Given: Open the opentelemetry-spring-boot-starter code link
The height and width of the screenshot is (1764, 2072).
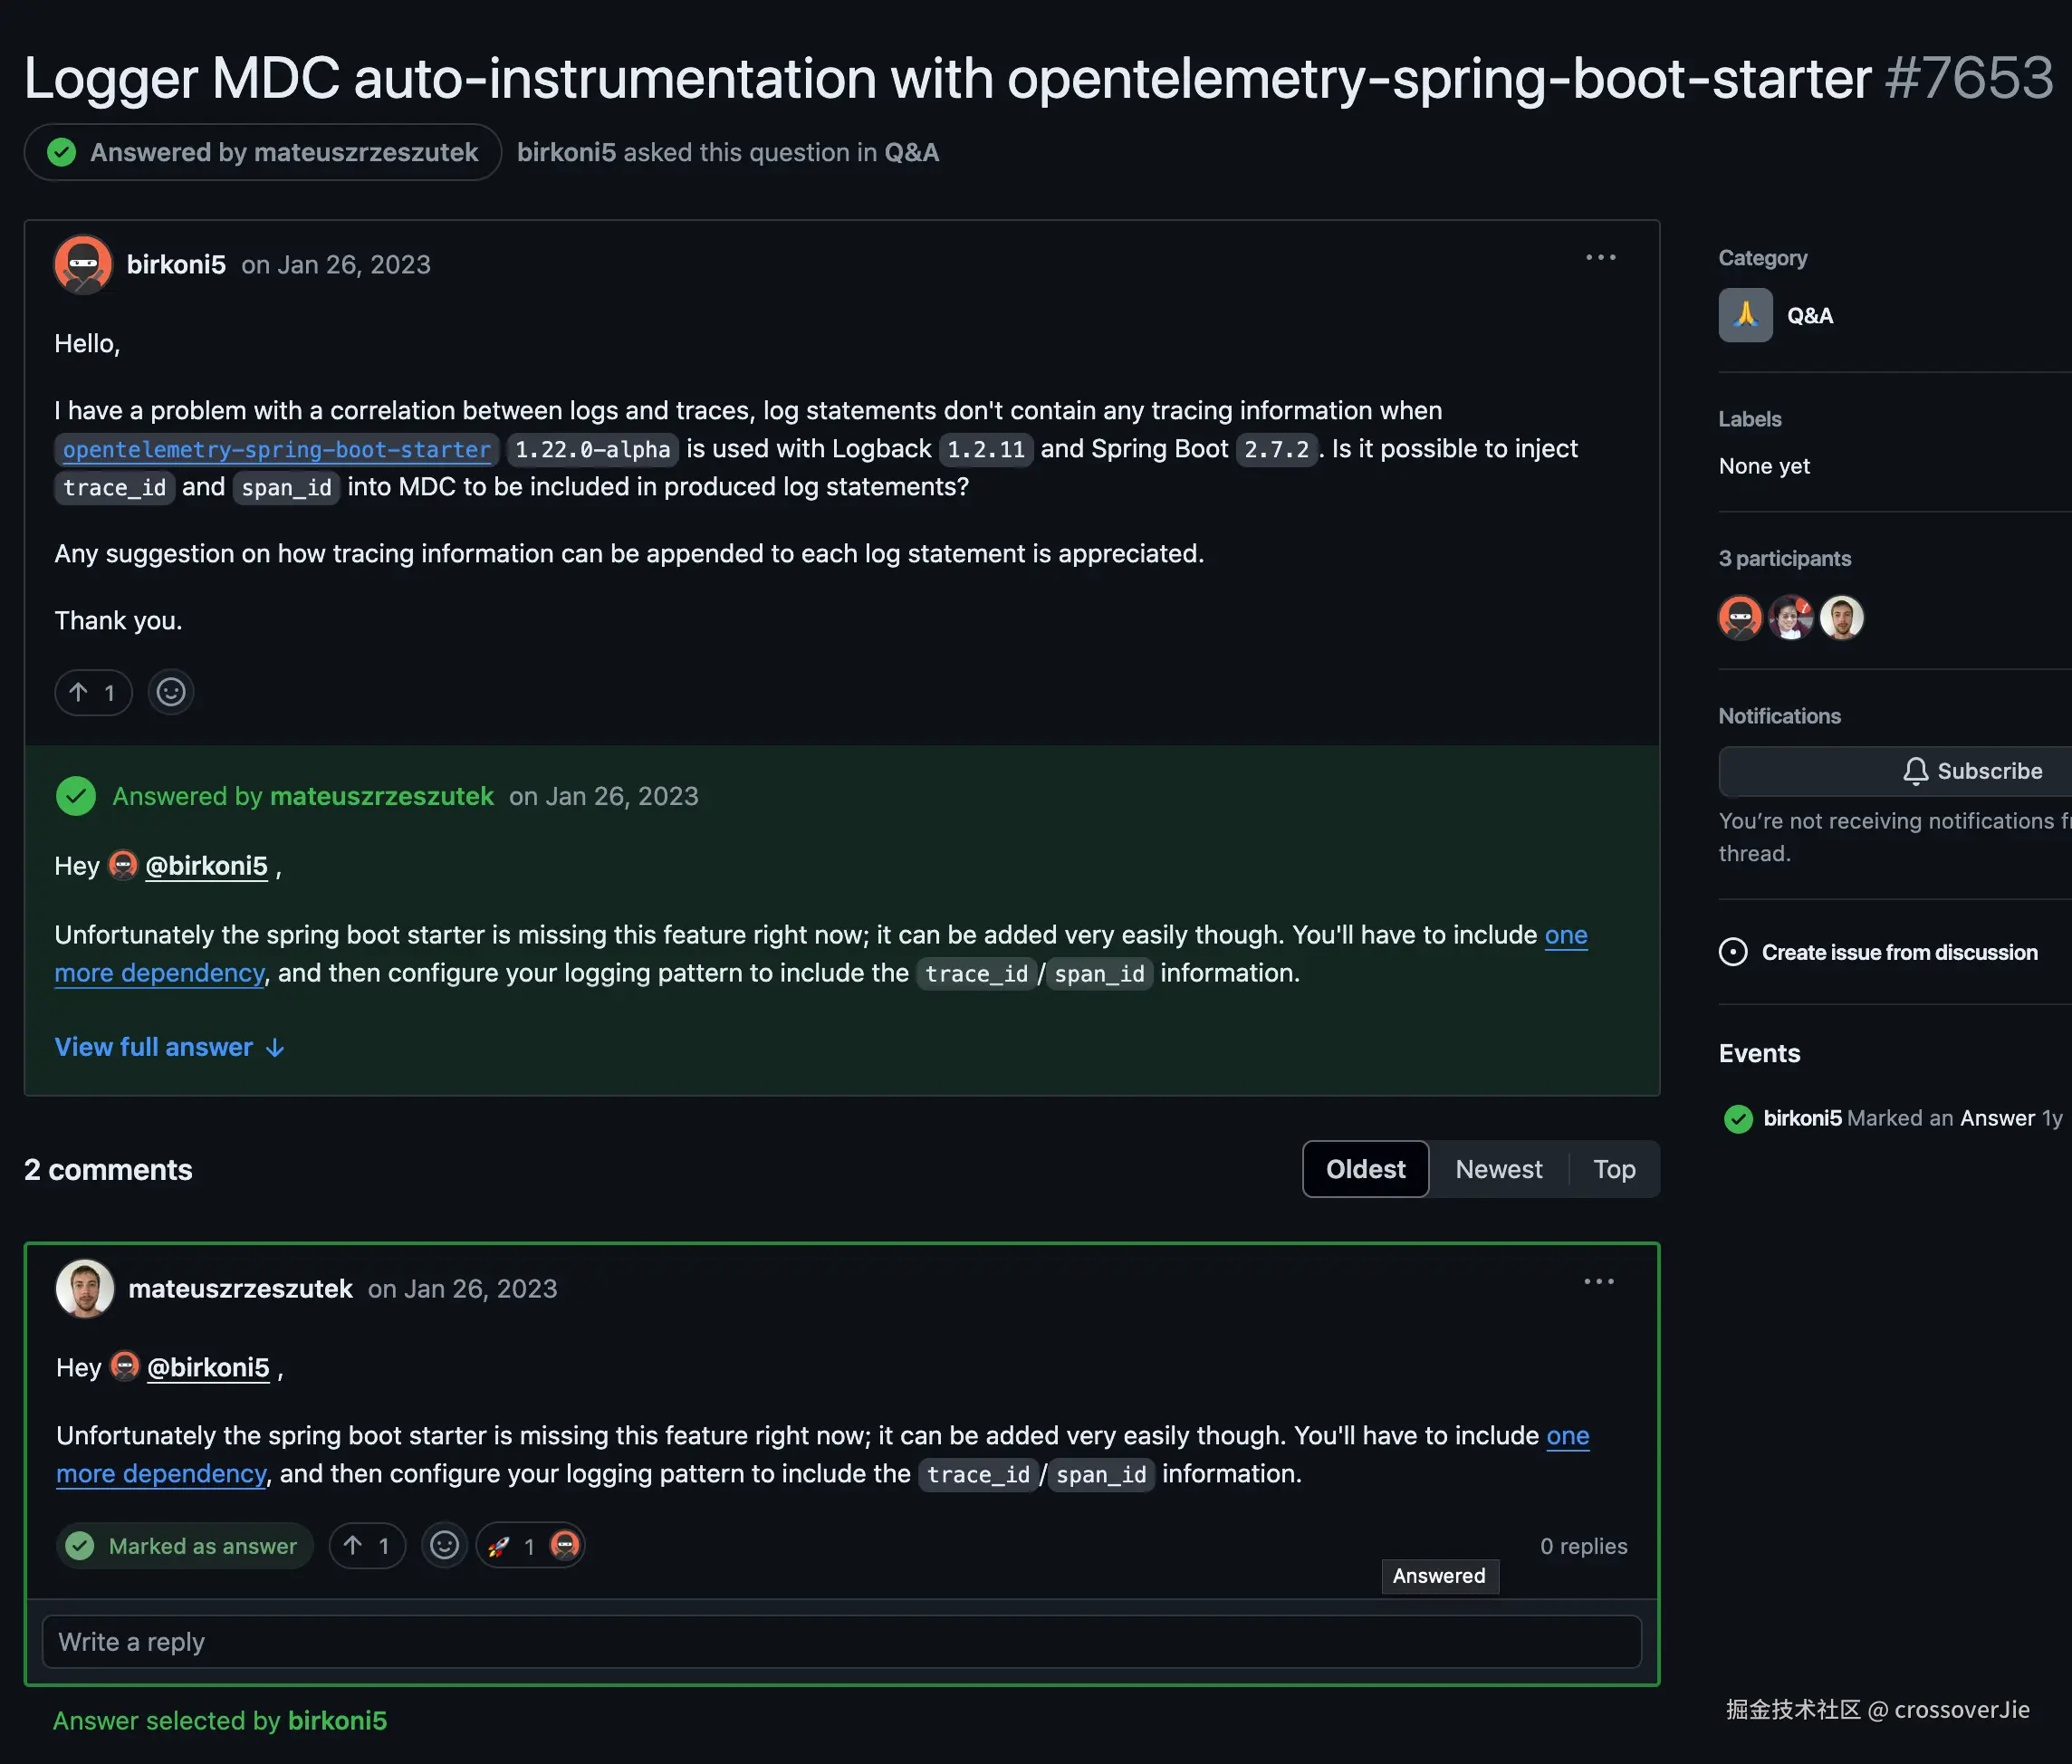Looking at the screenshot, I should tap(277, 450).
